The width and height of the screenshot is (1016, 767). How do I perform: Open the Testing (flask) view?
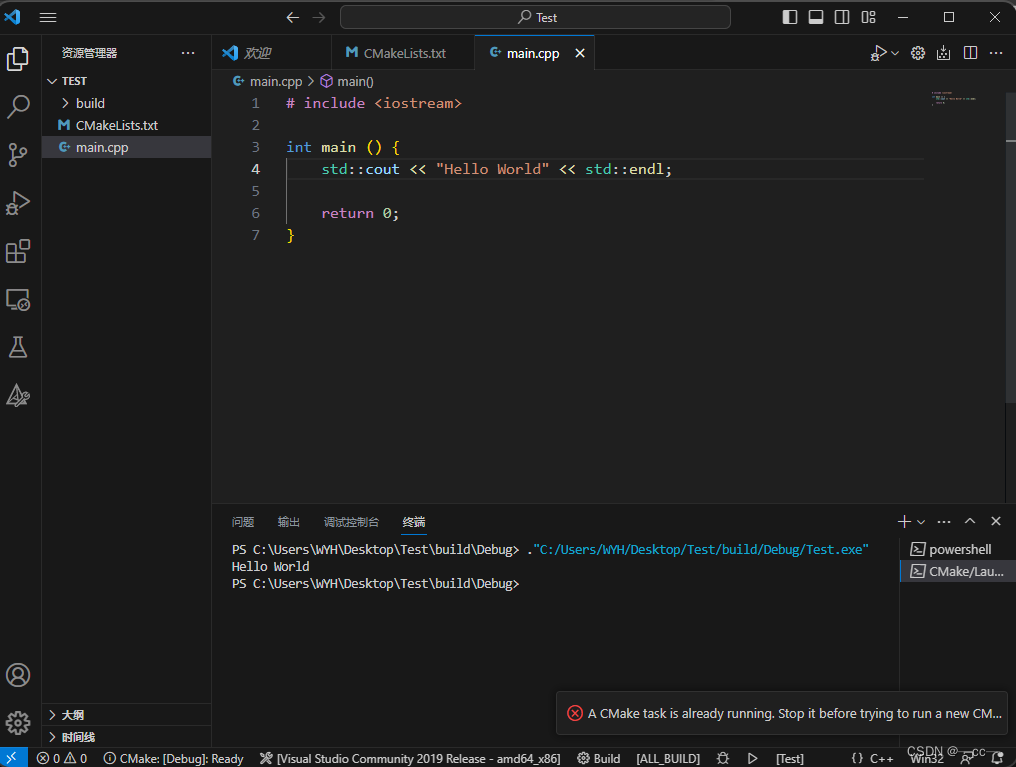pyautogui.click(x=18, y=347)
